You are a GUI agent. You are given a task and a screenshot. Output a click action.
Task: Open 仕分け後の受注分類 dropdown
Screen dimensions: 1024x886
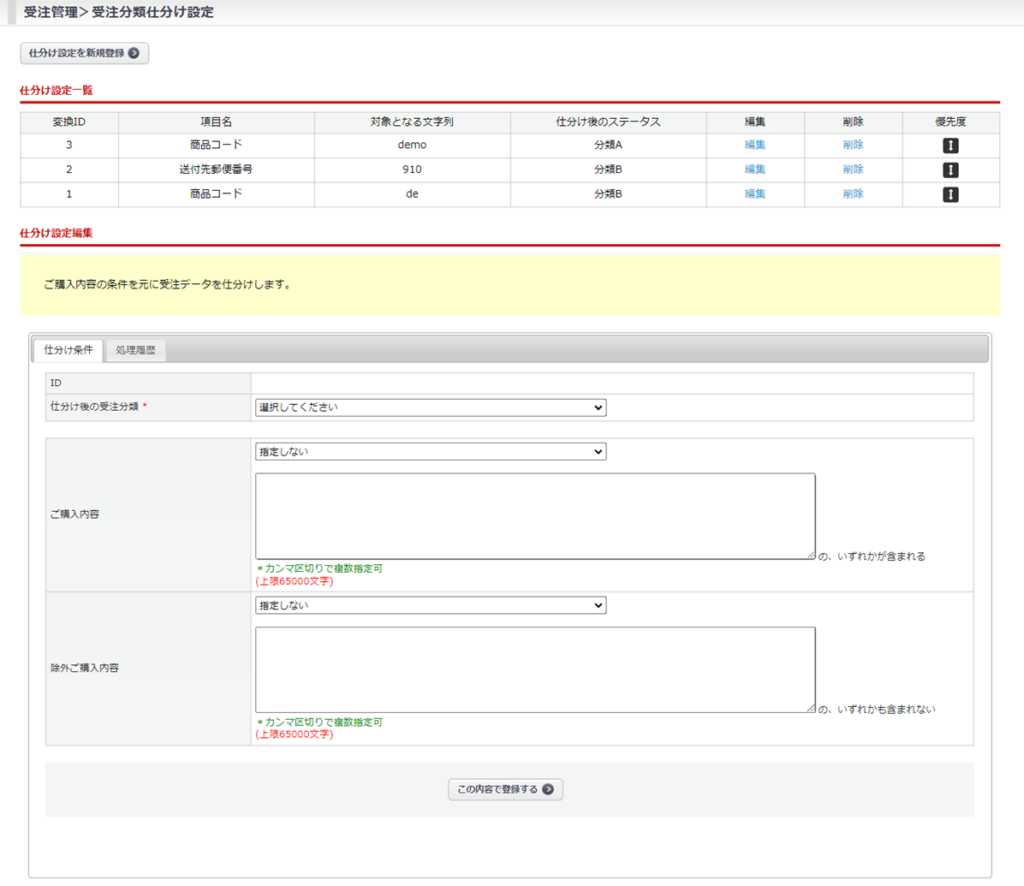[430, 408]
